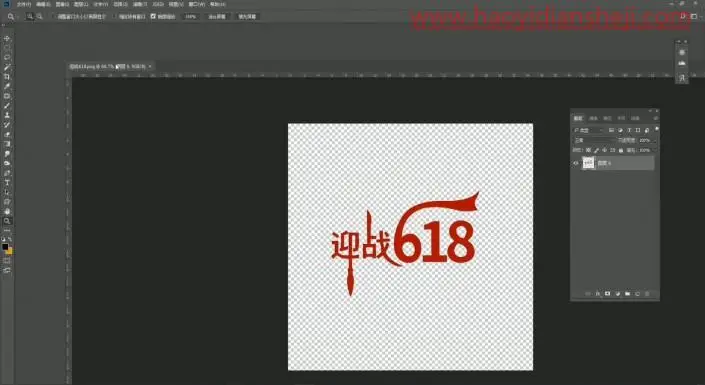705x385 pixels.
Task: Toggle lock position icon
Action: click(604, 150)
